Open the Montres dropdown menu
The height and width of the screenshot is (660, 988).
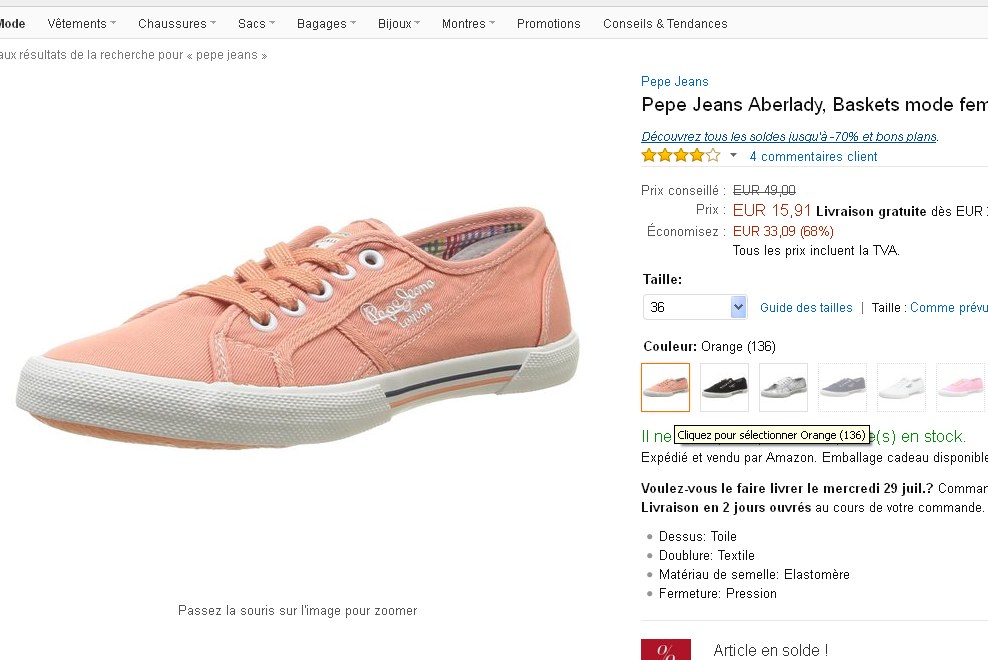[x=468, y=23]
